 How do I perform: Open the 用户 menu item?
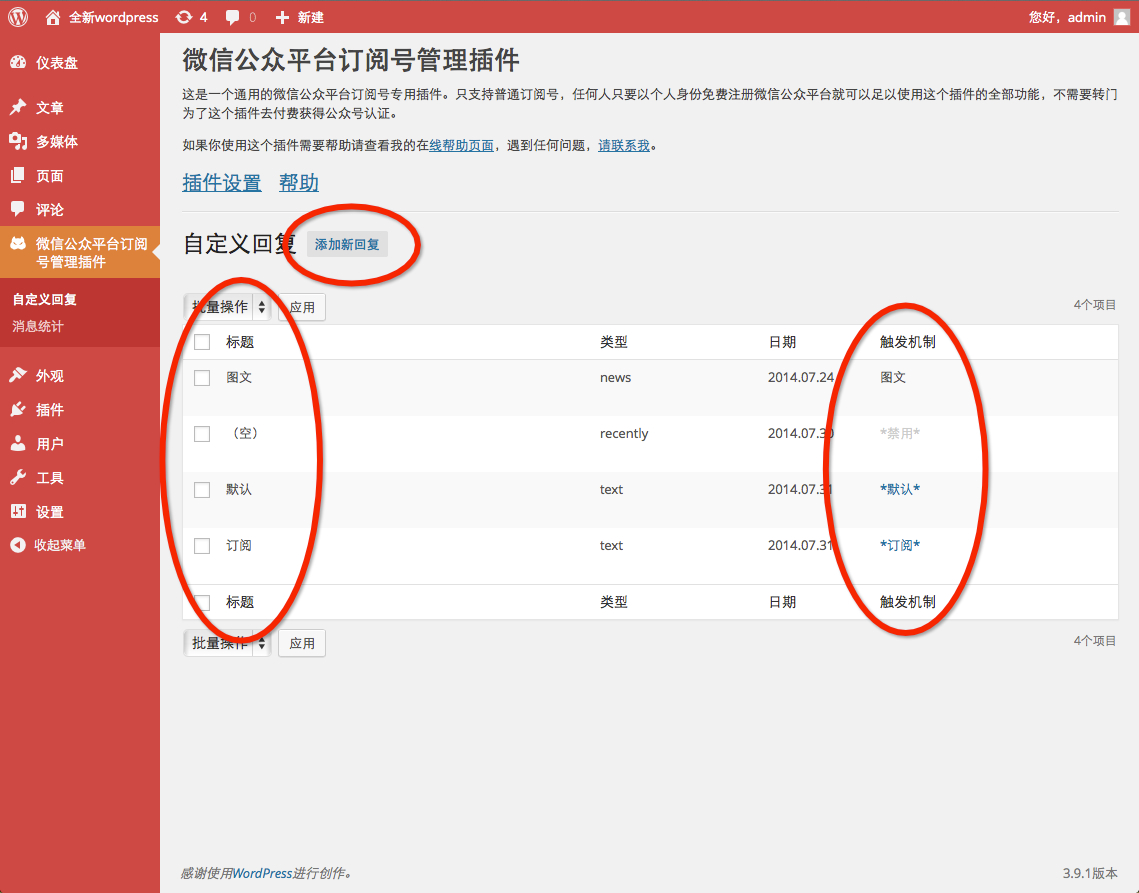click(49, 444)
